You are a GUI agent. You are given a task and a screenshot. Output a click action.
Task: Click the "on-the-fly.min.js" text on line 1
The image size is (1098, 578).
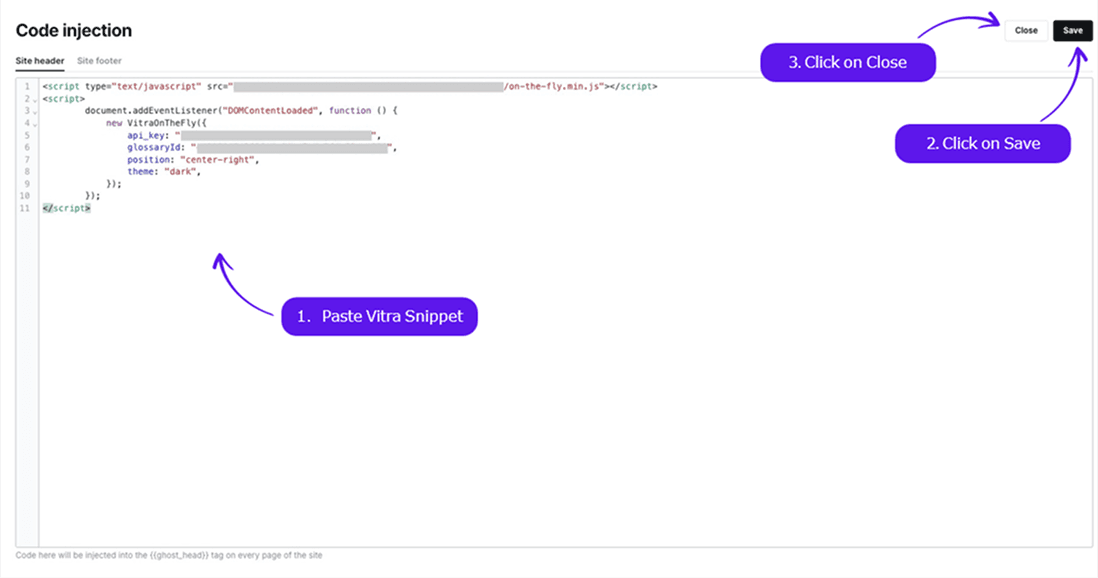555,87
